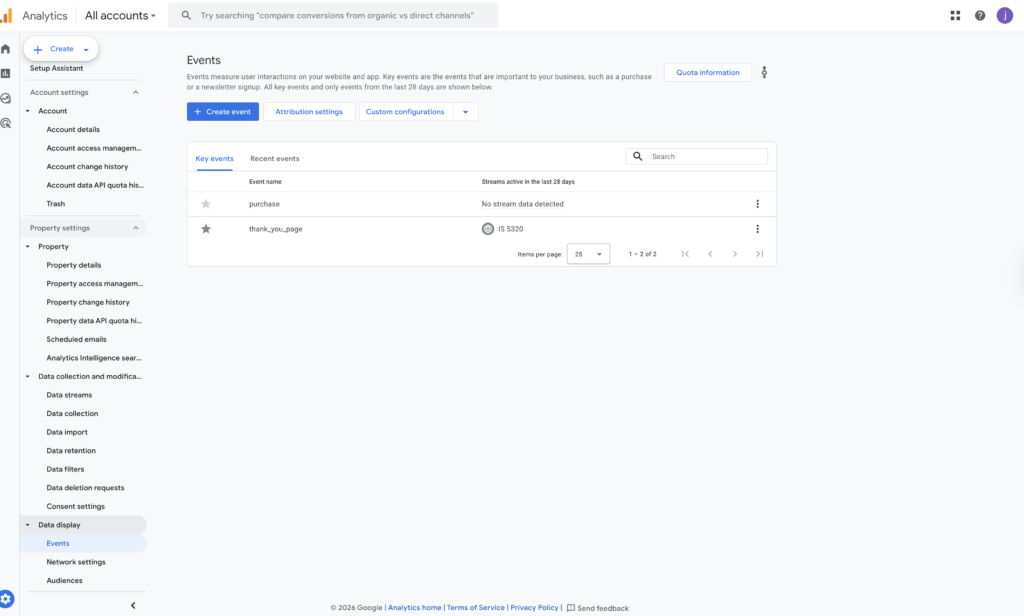1024x616 pixels.
Task: Click the Admin gear icon
Action: coord(7,599)
